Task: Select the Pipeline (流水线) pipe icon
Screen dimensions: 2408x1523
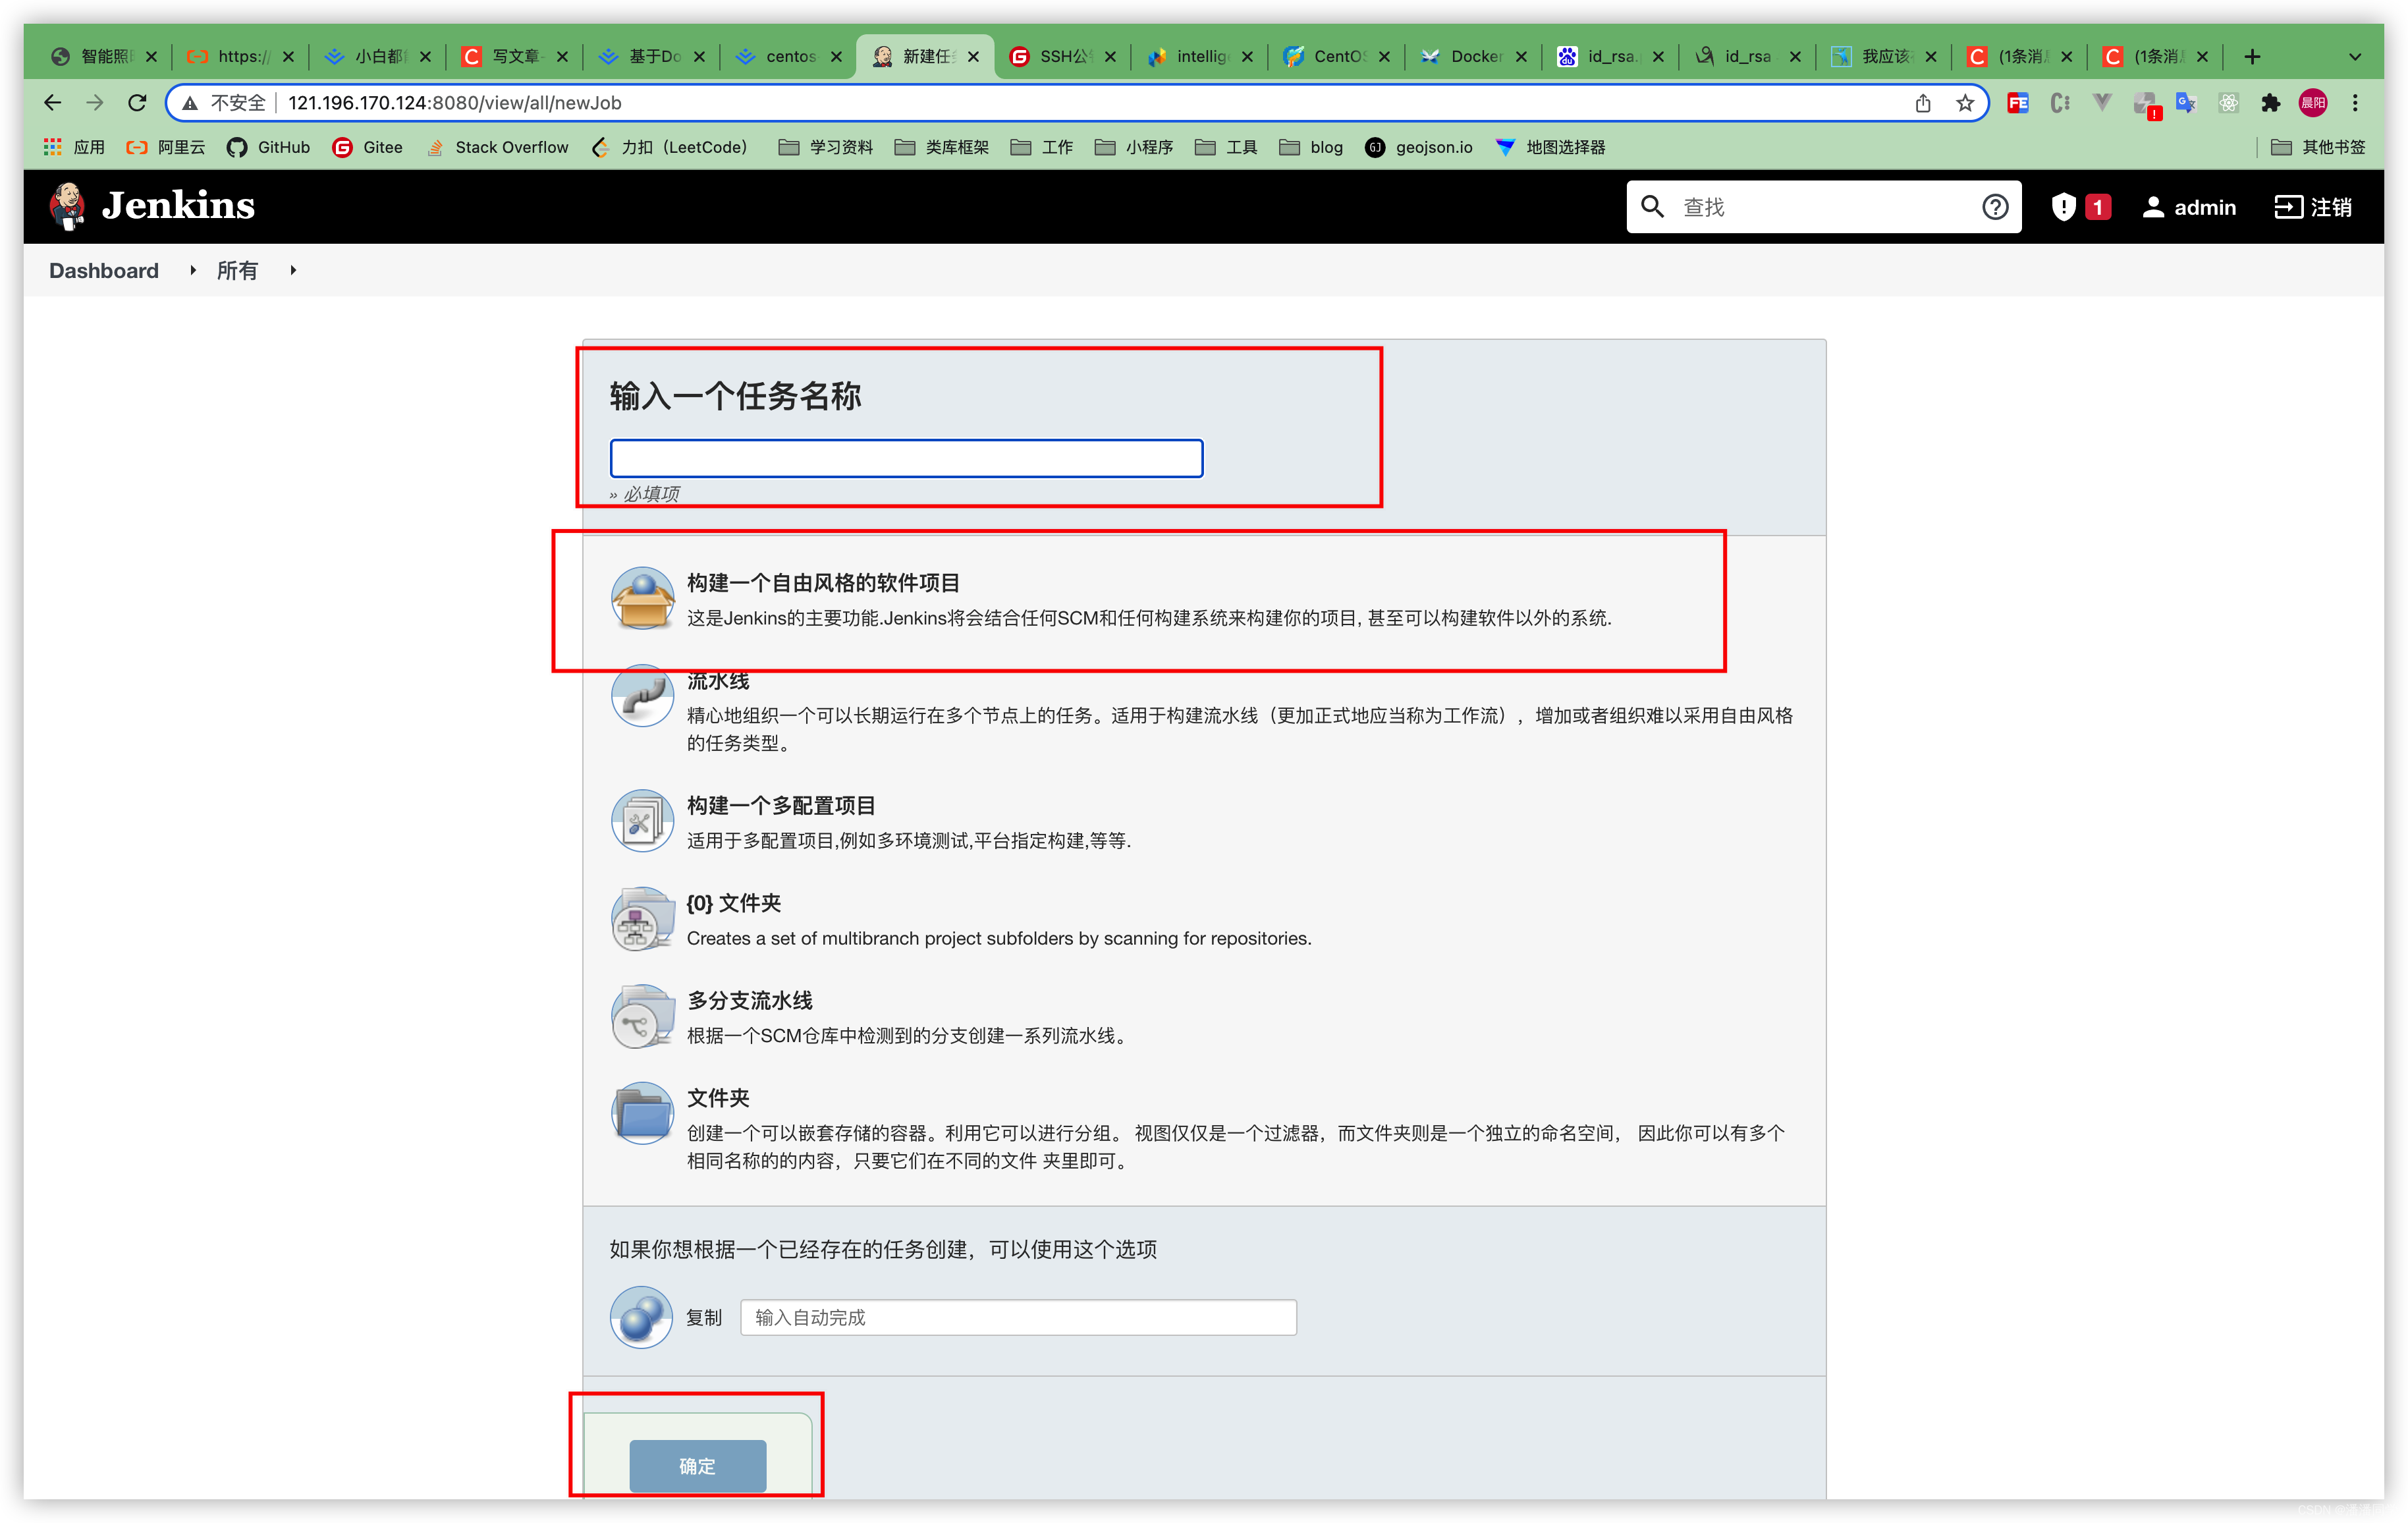Action: click(642, 696)
